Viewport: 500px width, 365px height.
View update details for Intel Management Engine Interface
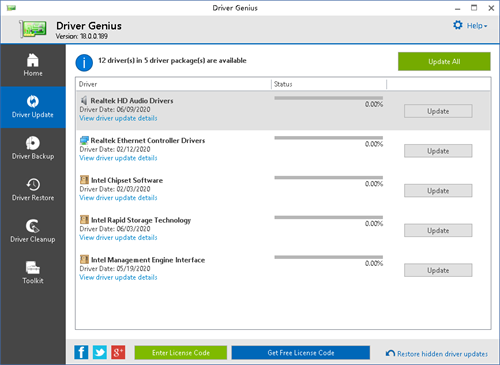point(118,277)
